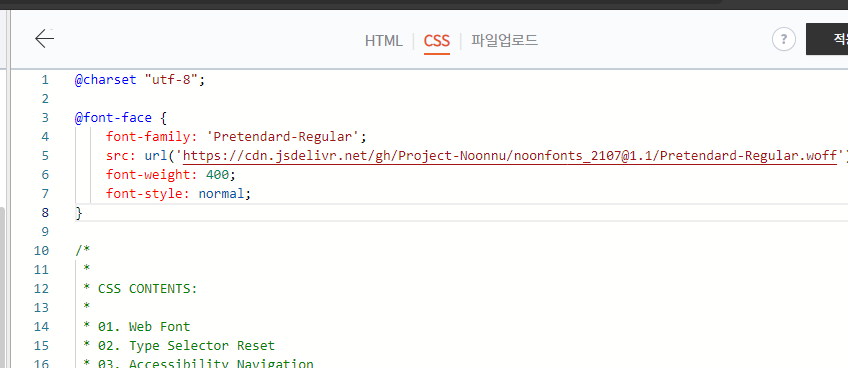
Task: Open the 파일업로드 tab
Action: [505, 41]
